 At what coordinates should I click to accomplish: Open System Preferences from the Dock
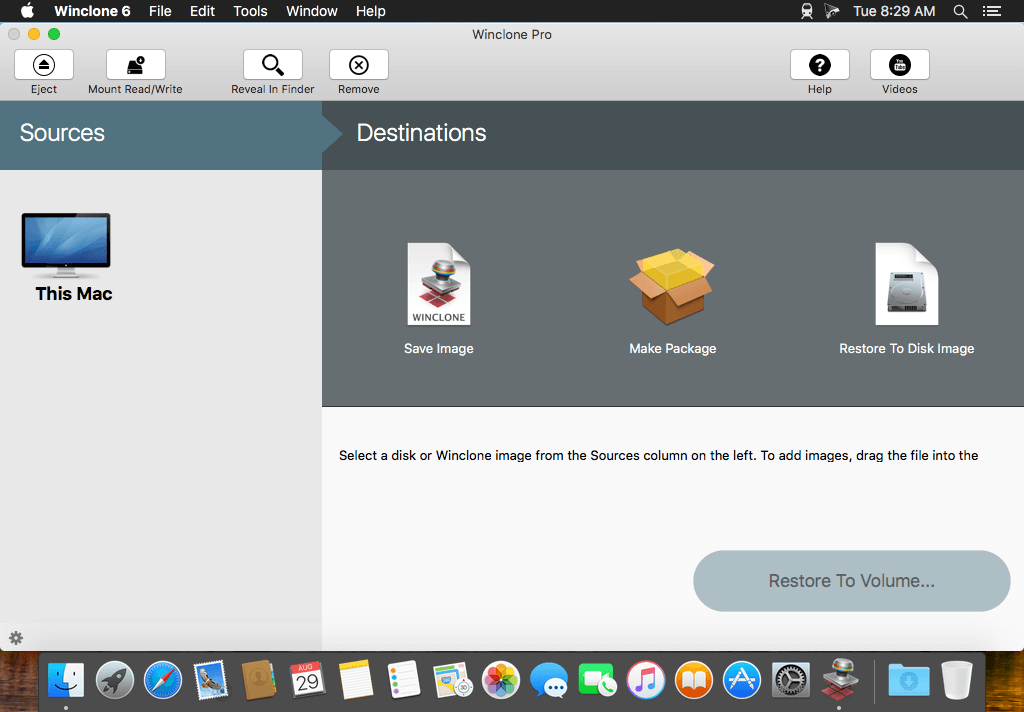click(790, 680)
